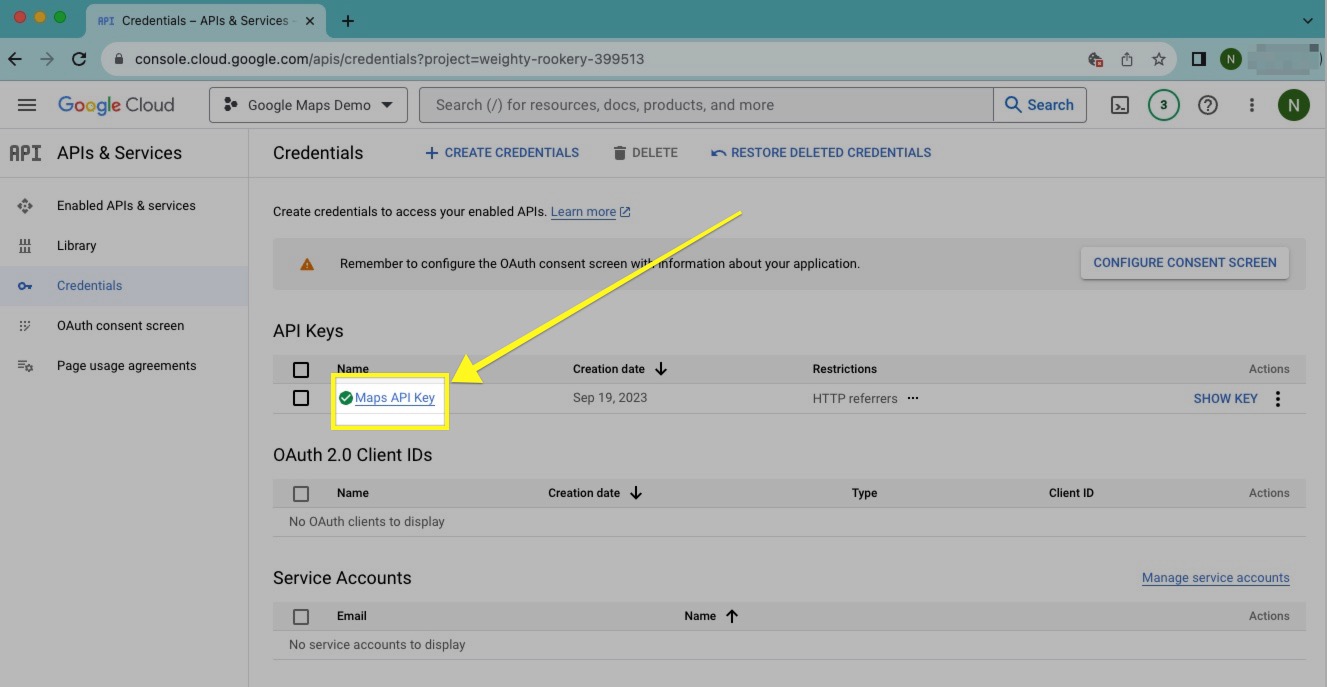Open the help question mark menu
Screen dimensions: 1327x687
pyautogui.click(x=1208, y=105)
